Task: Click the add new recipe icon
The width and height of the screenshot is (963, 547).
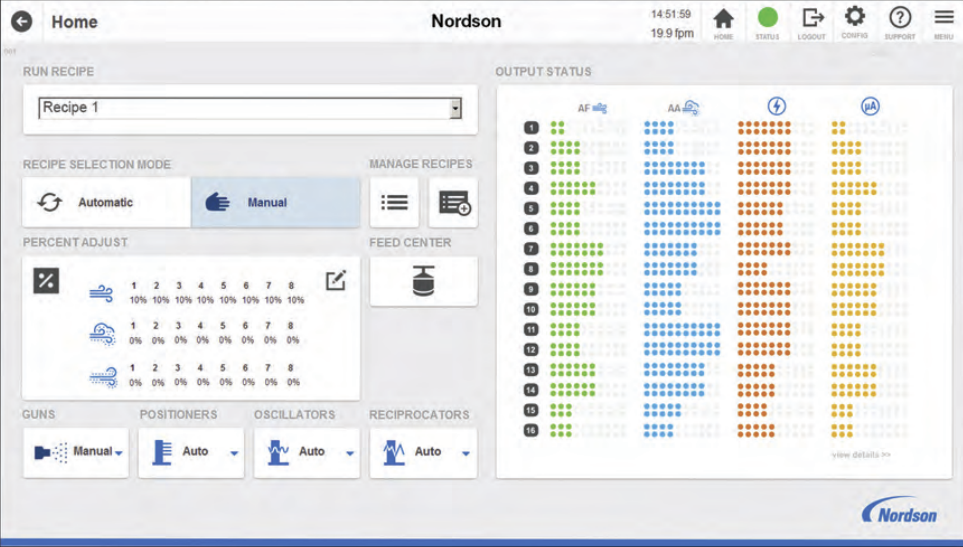Action: tap(453, 202)
